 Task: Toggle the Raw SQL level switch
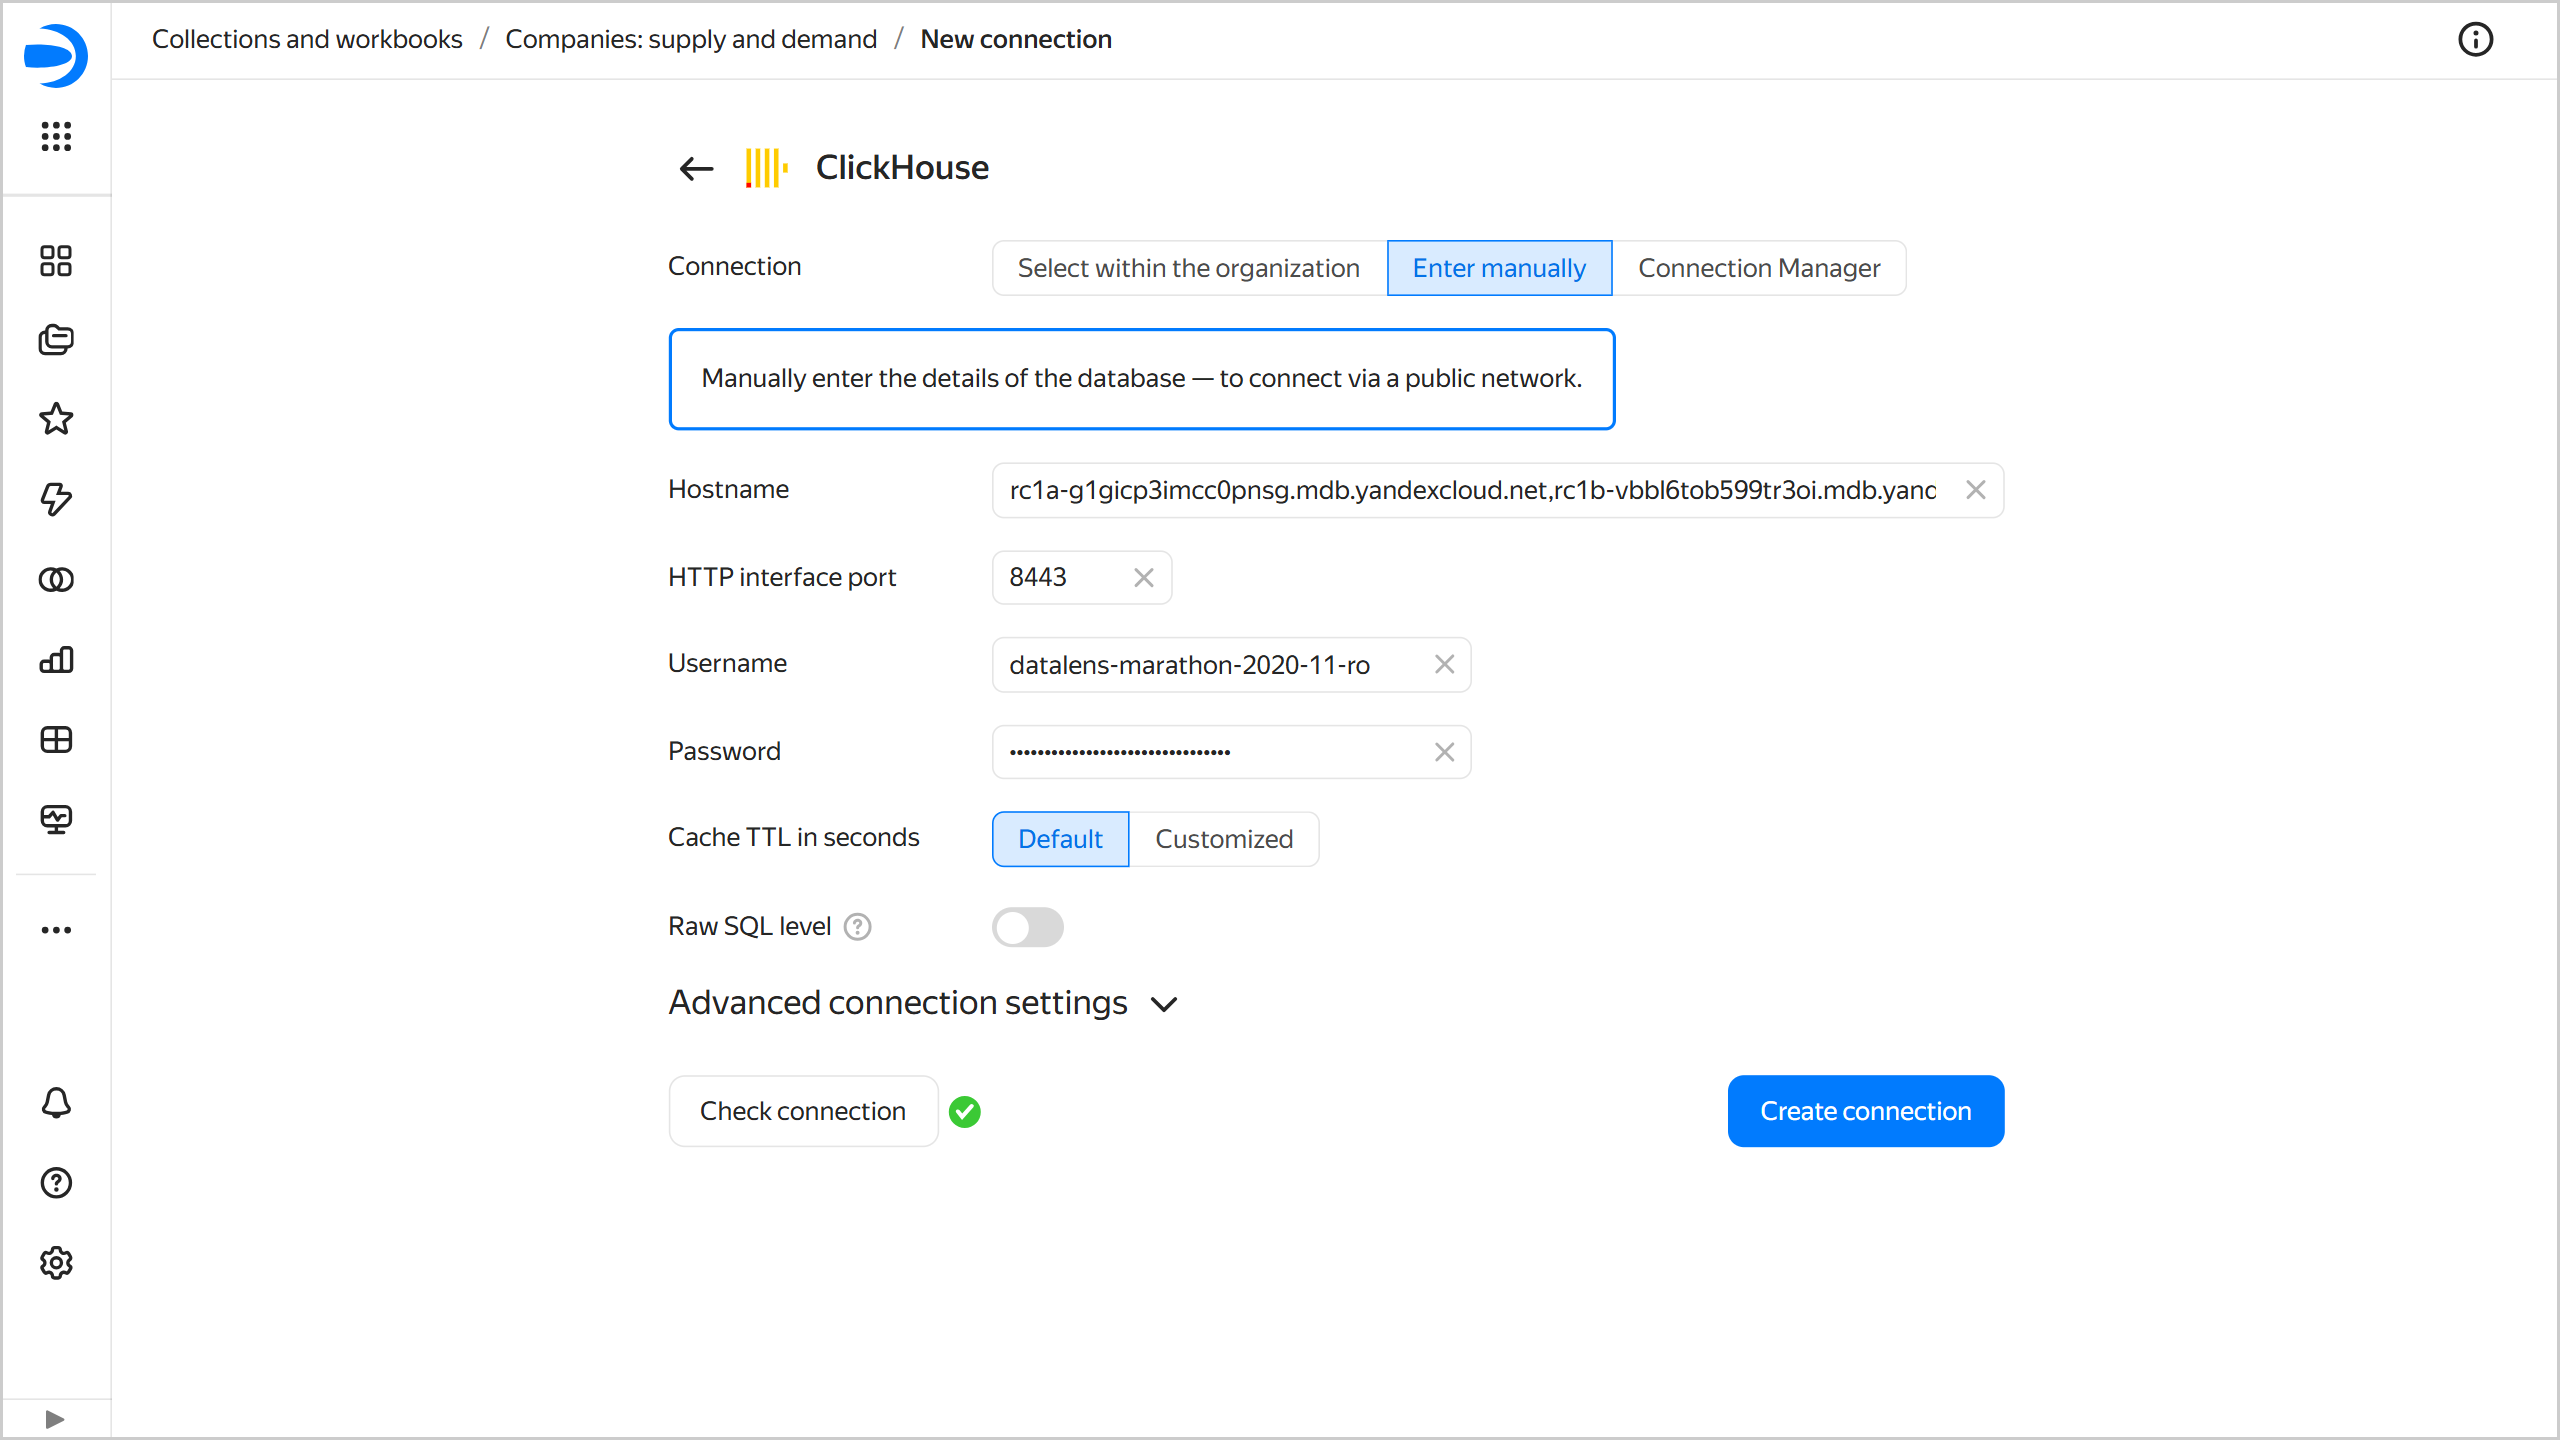(1027, 927)
